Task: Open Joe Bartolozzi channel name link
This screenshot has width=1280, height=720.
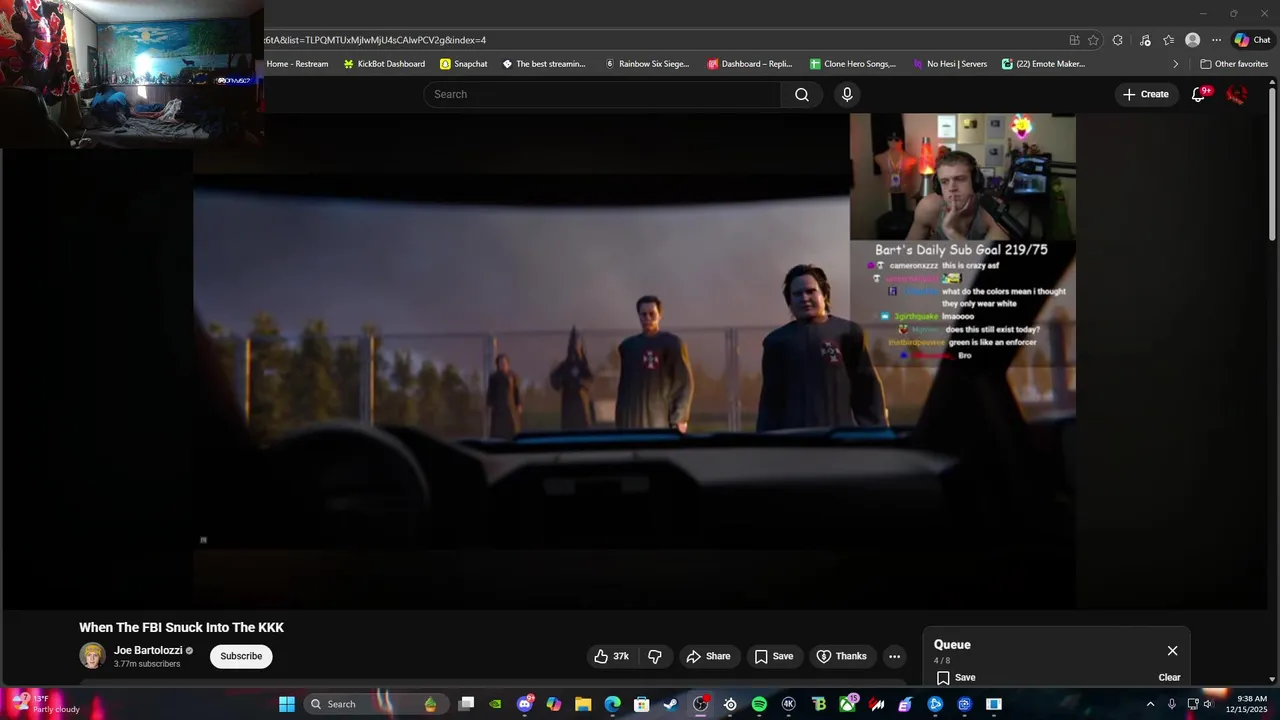Action: (148, 650)
